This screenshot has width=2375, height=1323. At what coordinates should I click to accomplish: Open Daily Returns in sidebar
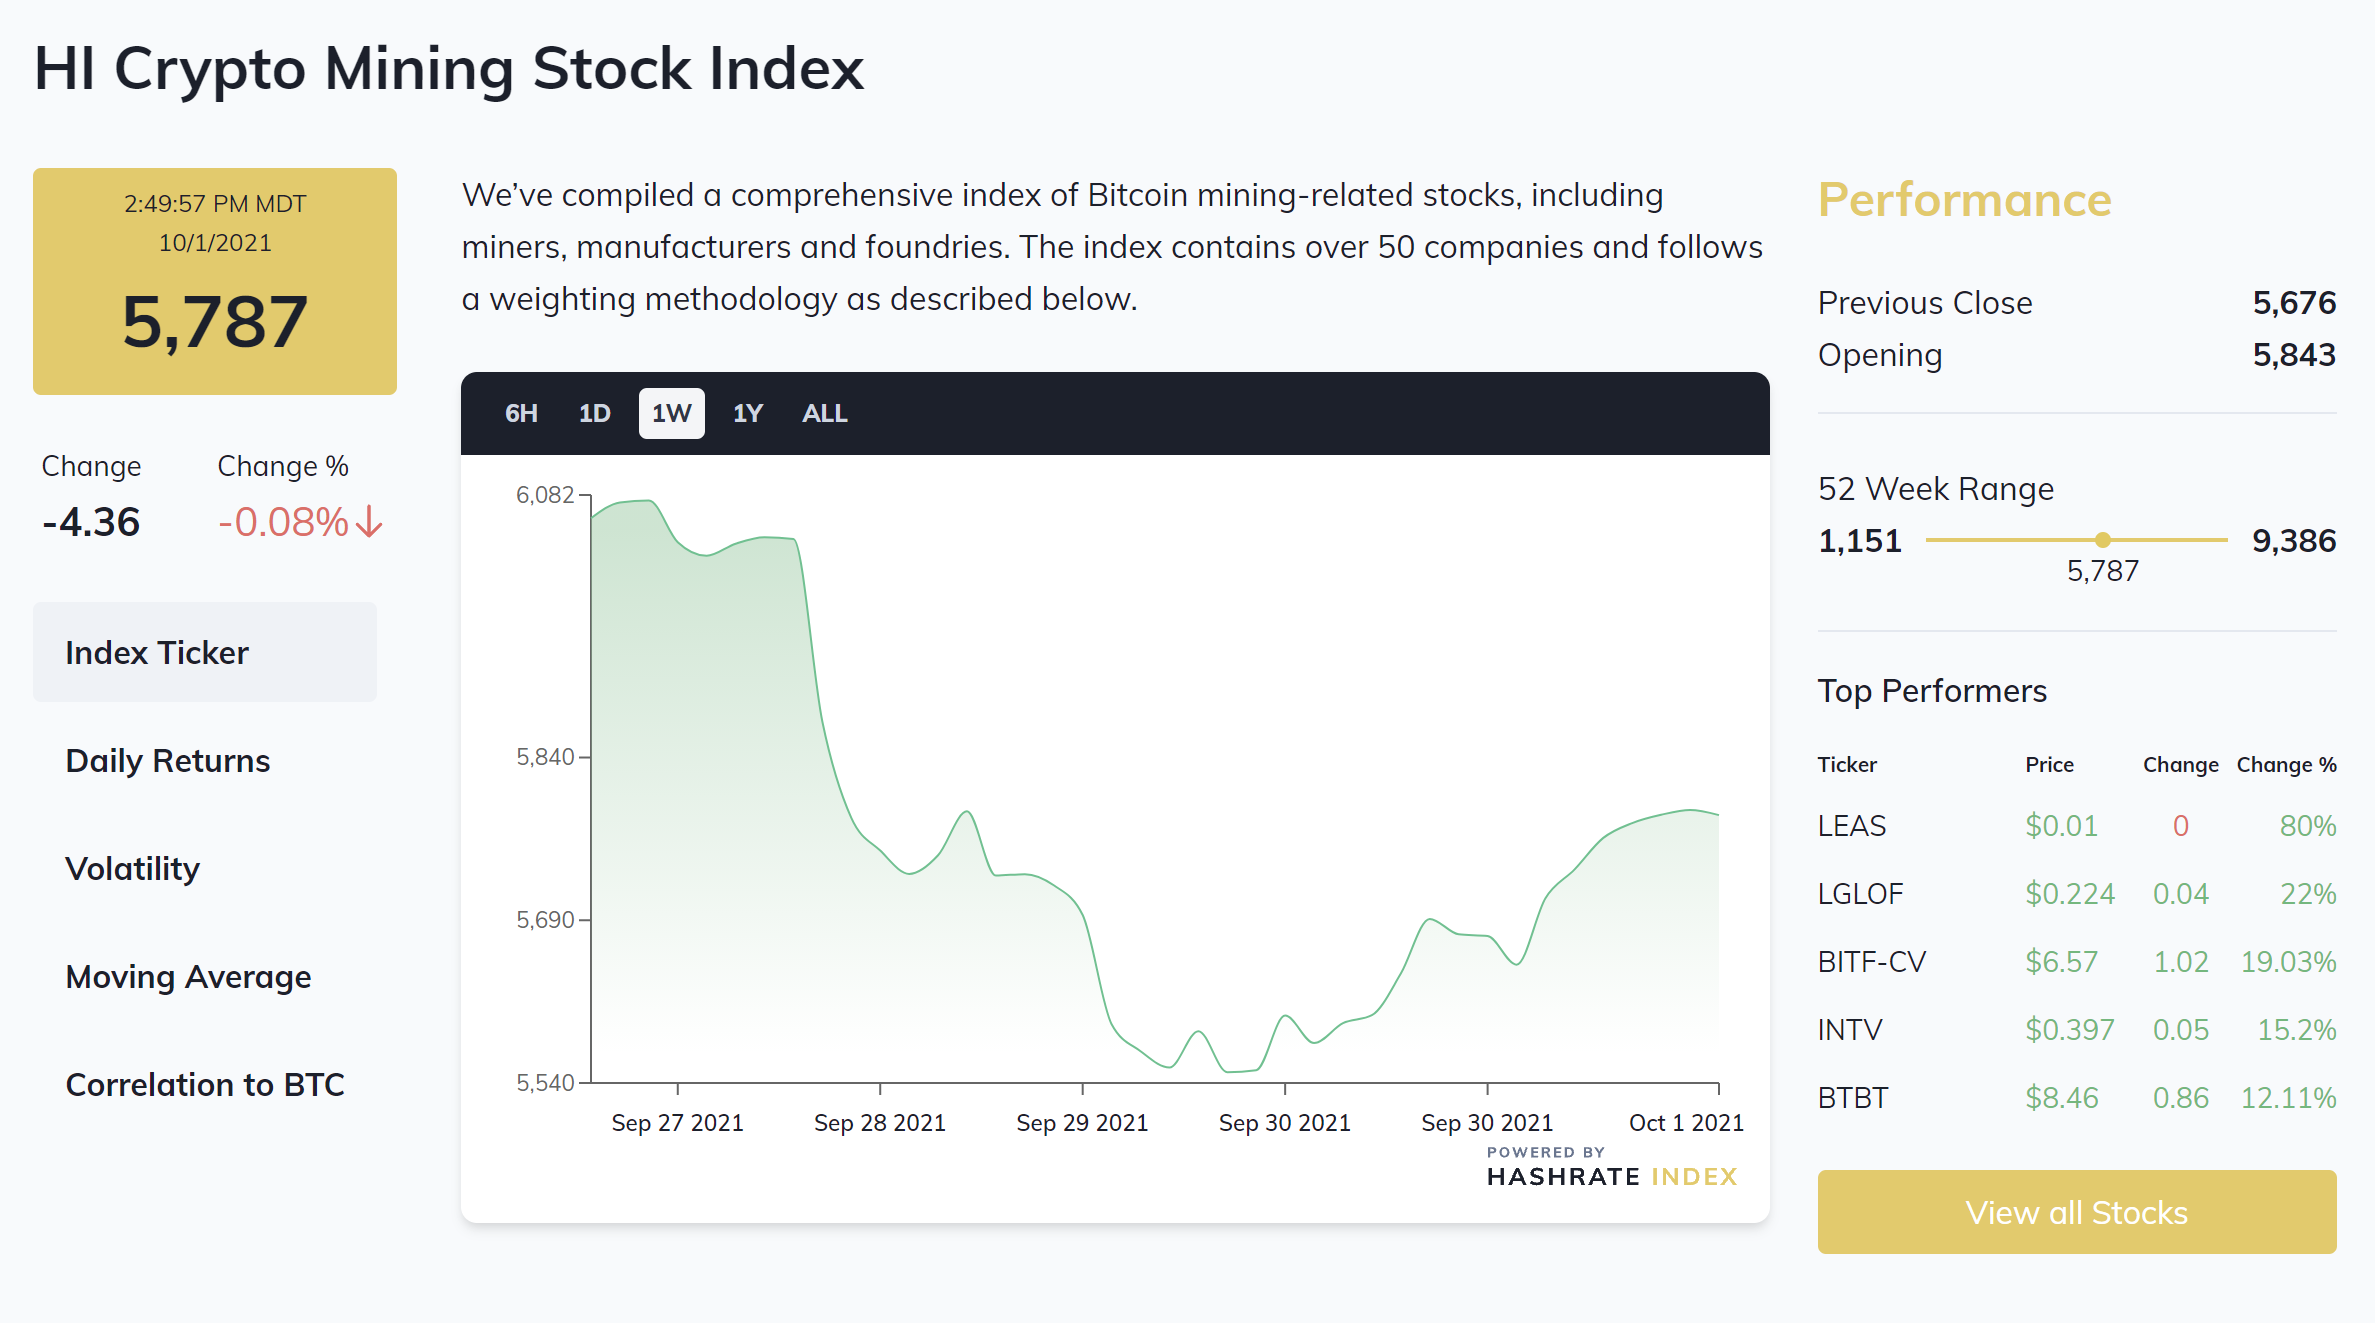[167, 761]
